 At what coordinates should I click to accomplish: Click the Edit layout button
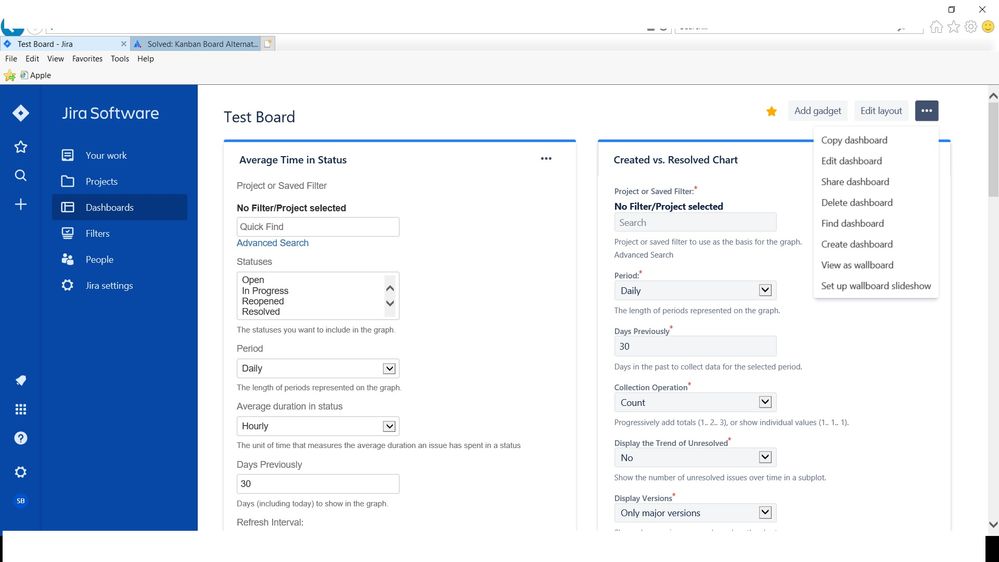(x=881, y=111)
